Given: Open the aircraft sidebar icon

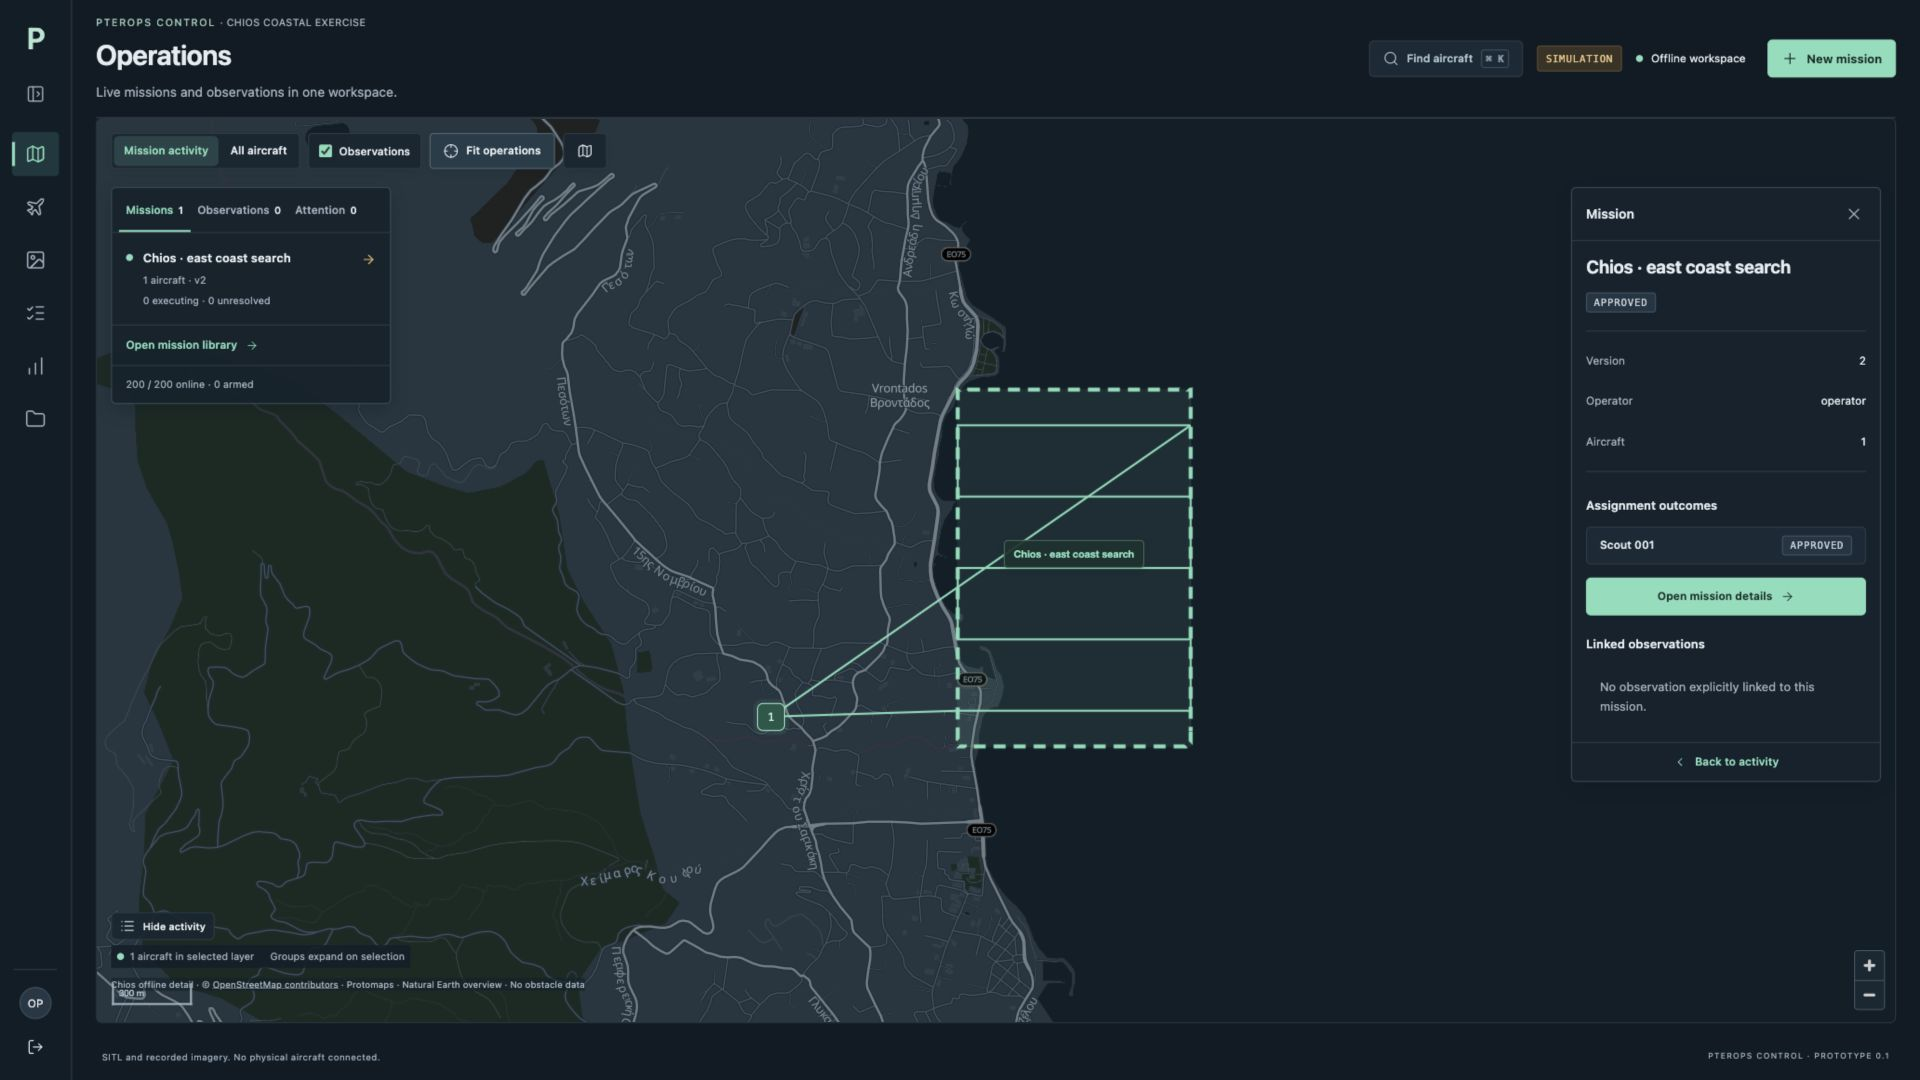Looking at the screenshot, I should (35, 207).
